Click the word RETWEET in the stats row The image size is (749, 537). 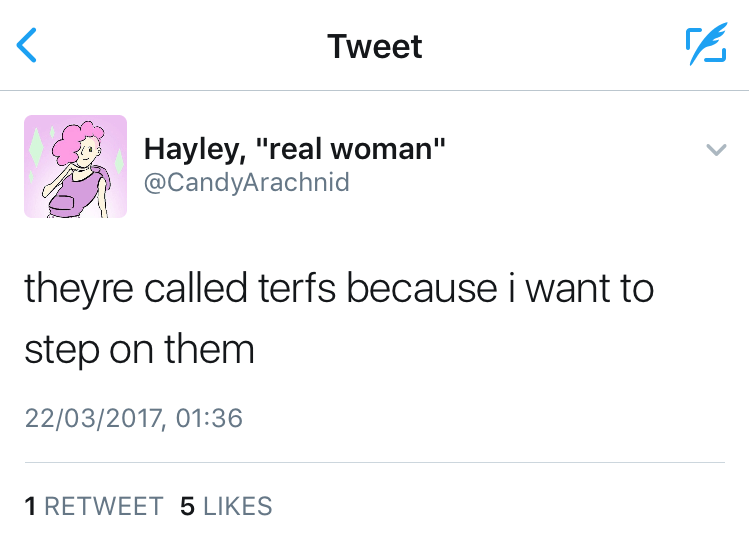point(103,506)
